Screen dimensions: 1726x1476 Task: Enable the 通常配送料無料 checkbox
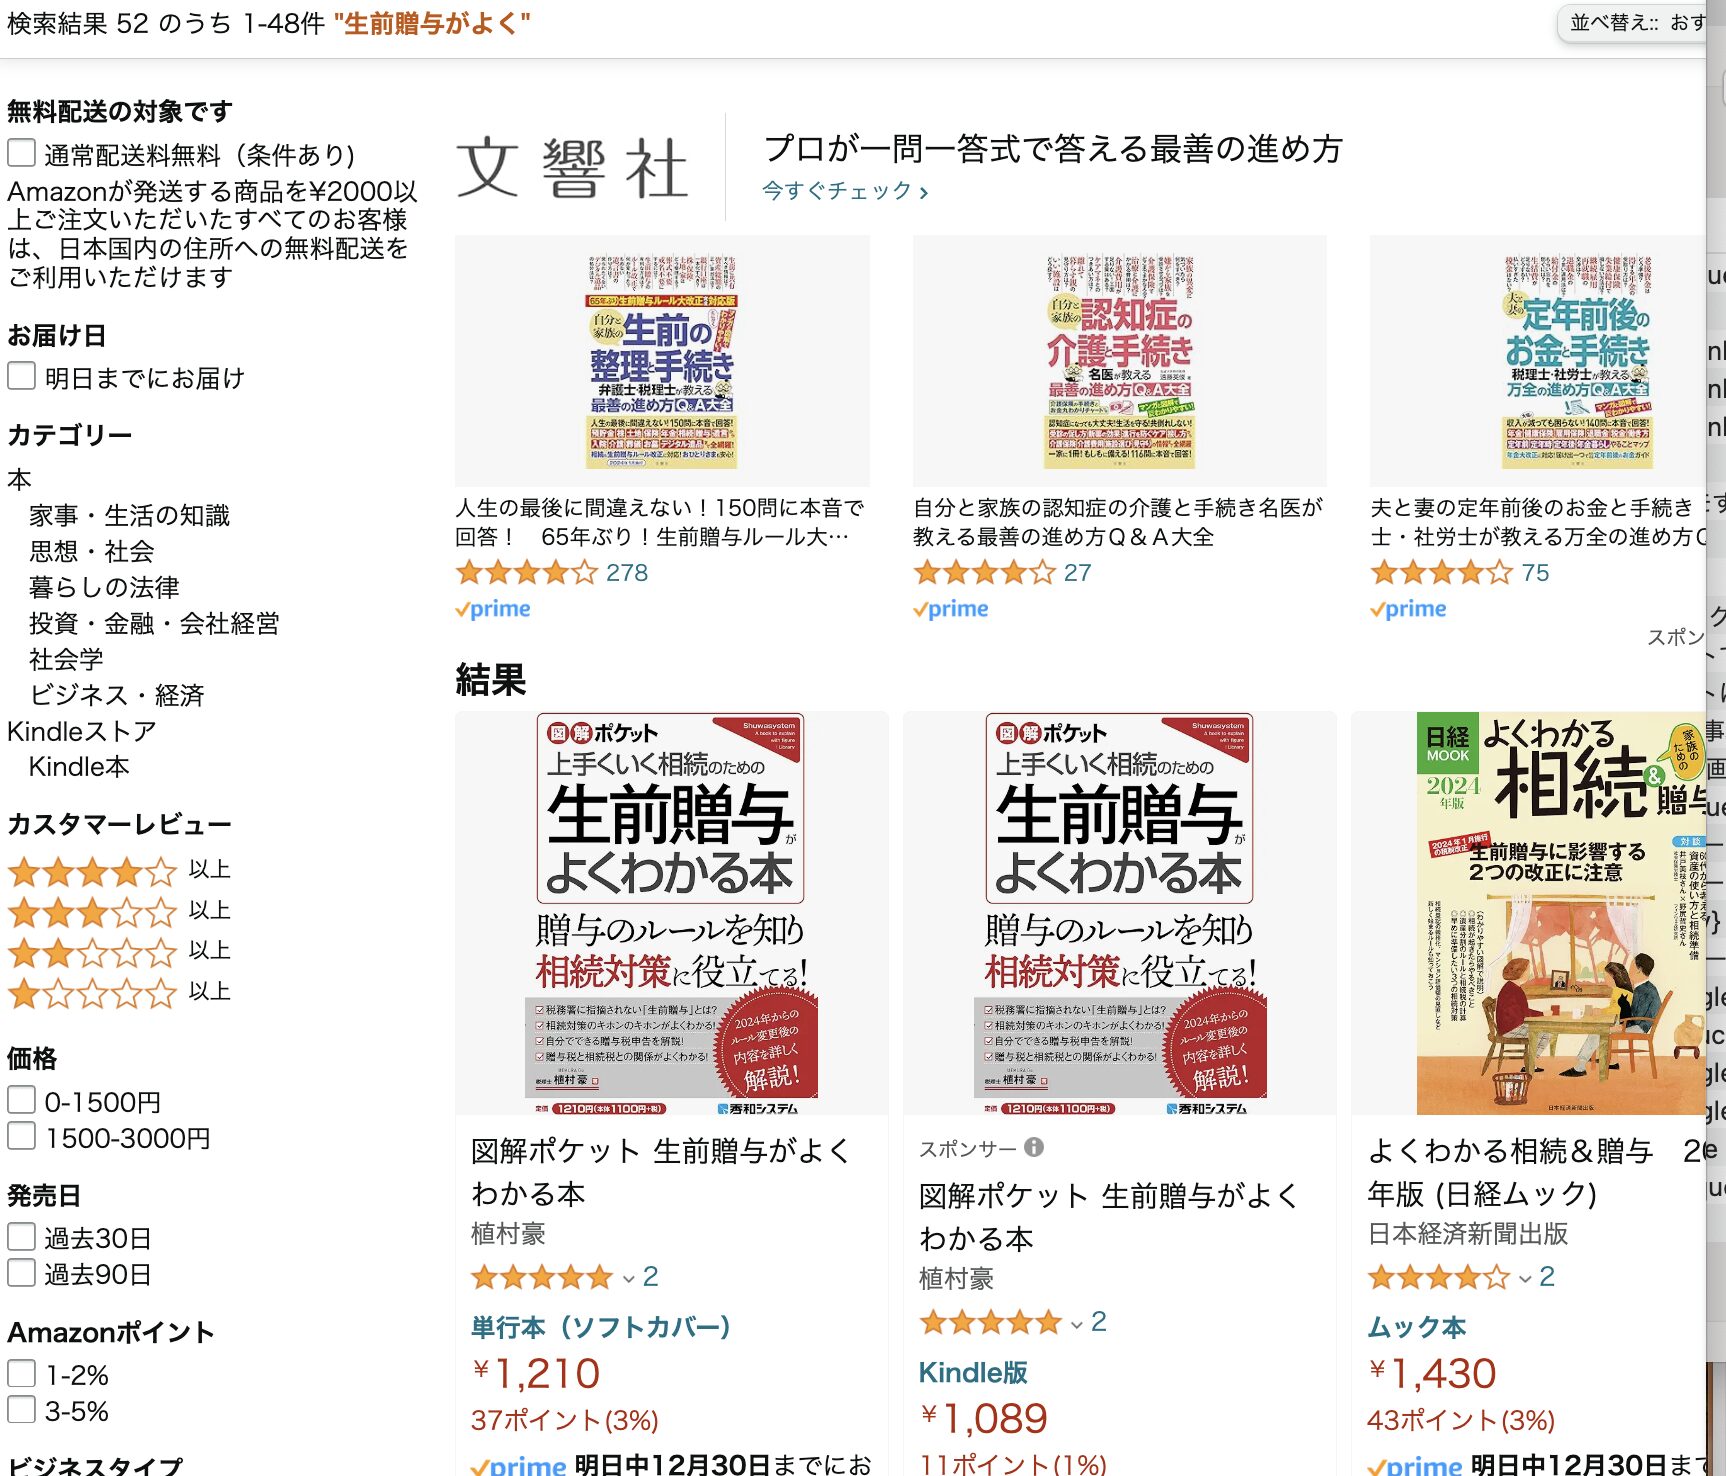pyautogui.click(x=22, y=153)
